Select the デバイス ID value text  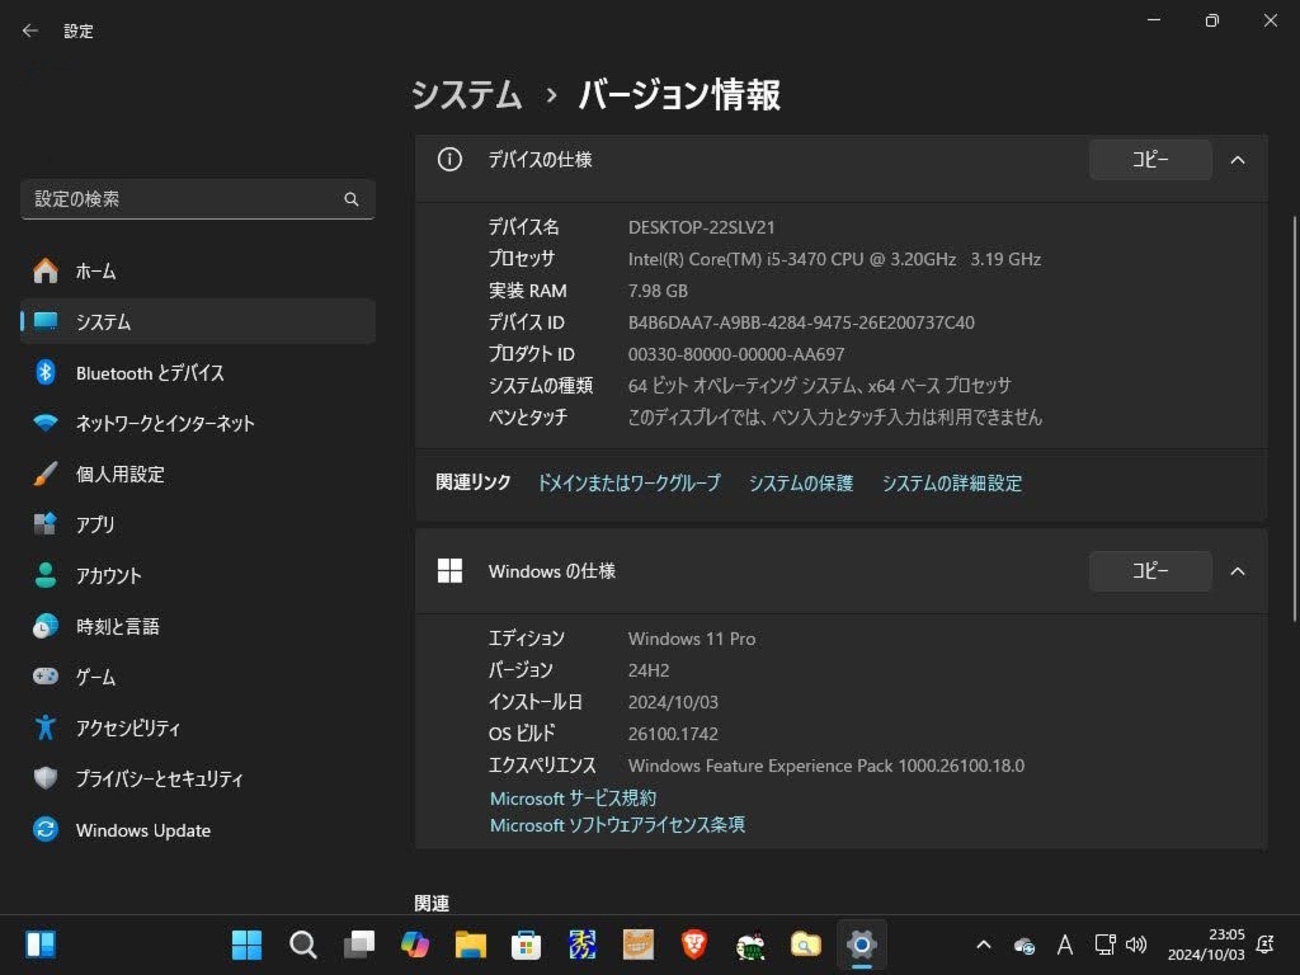[801, 322]
